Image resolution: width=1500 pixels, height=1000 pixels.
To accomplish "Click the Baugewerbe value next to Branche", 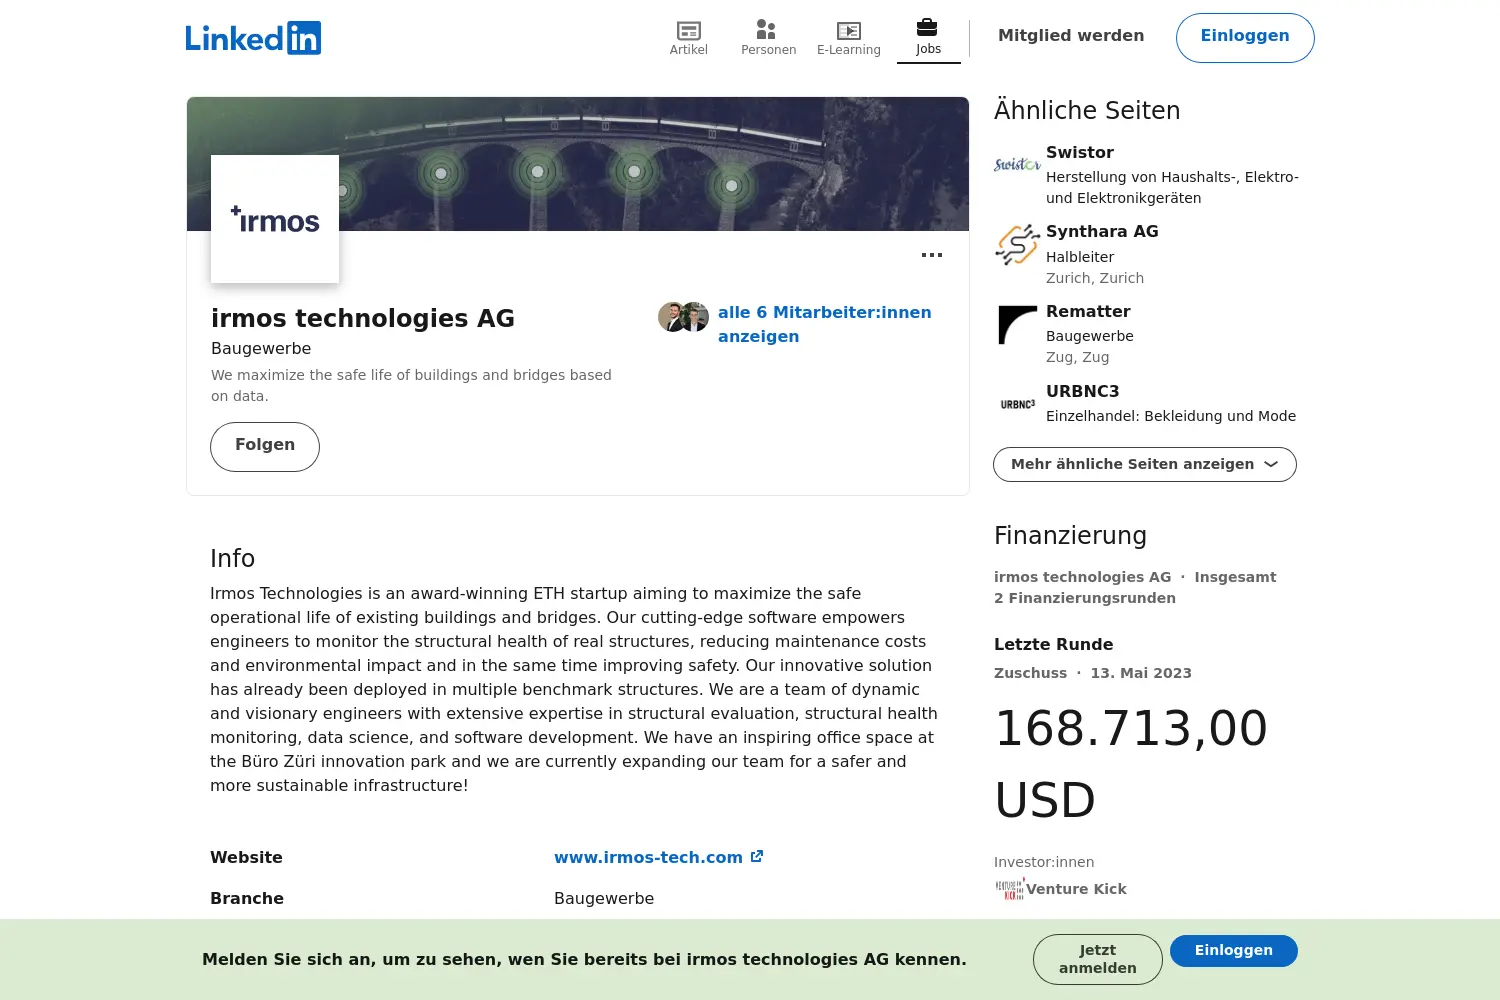I will [x=604, y=898].
